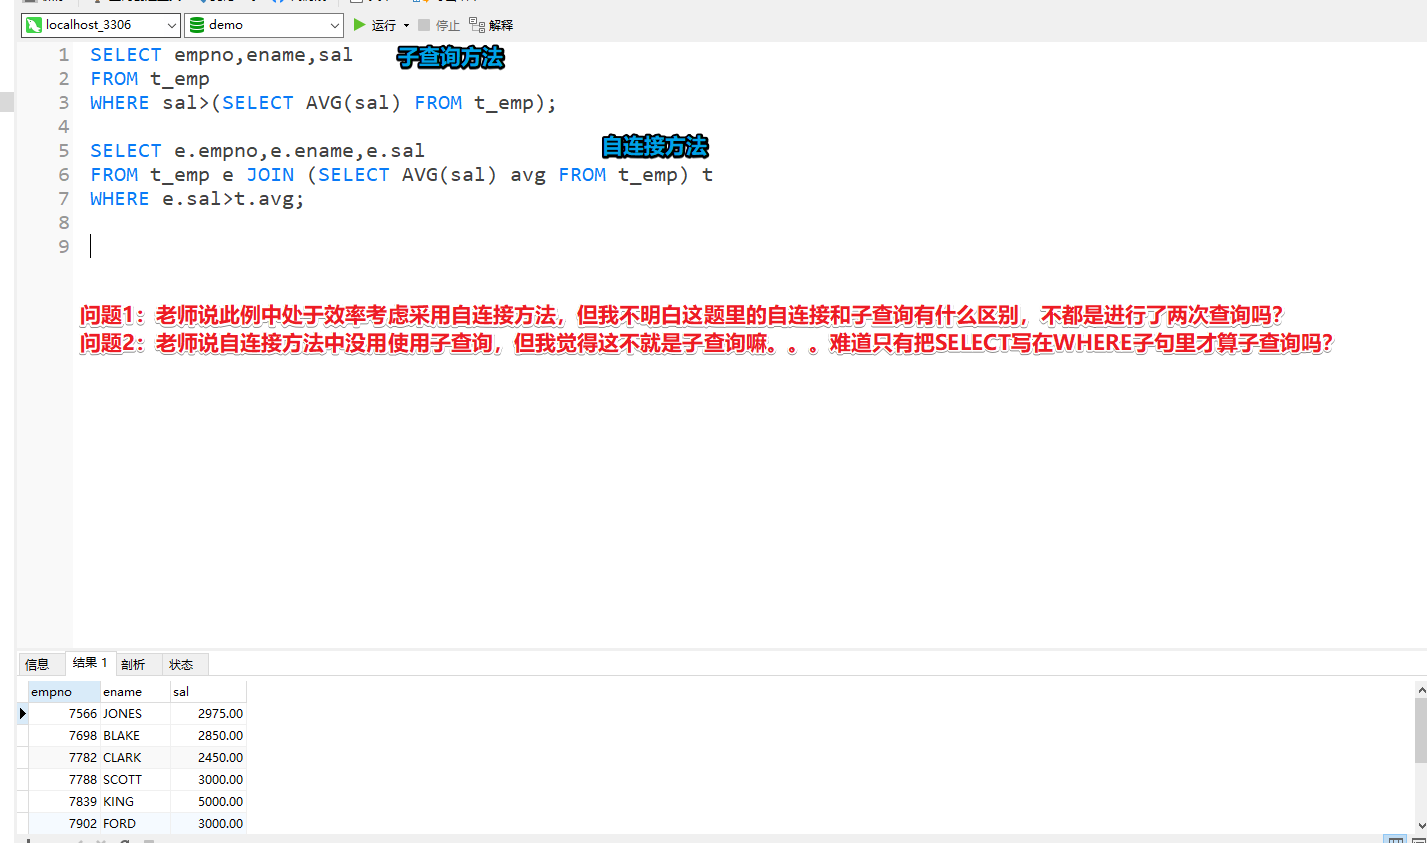Viewport: 1427px width, 843px height.
Task: Click the sal column header
Action: click(208, 691)
